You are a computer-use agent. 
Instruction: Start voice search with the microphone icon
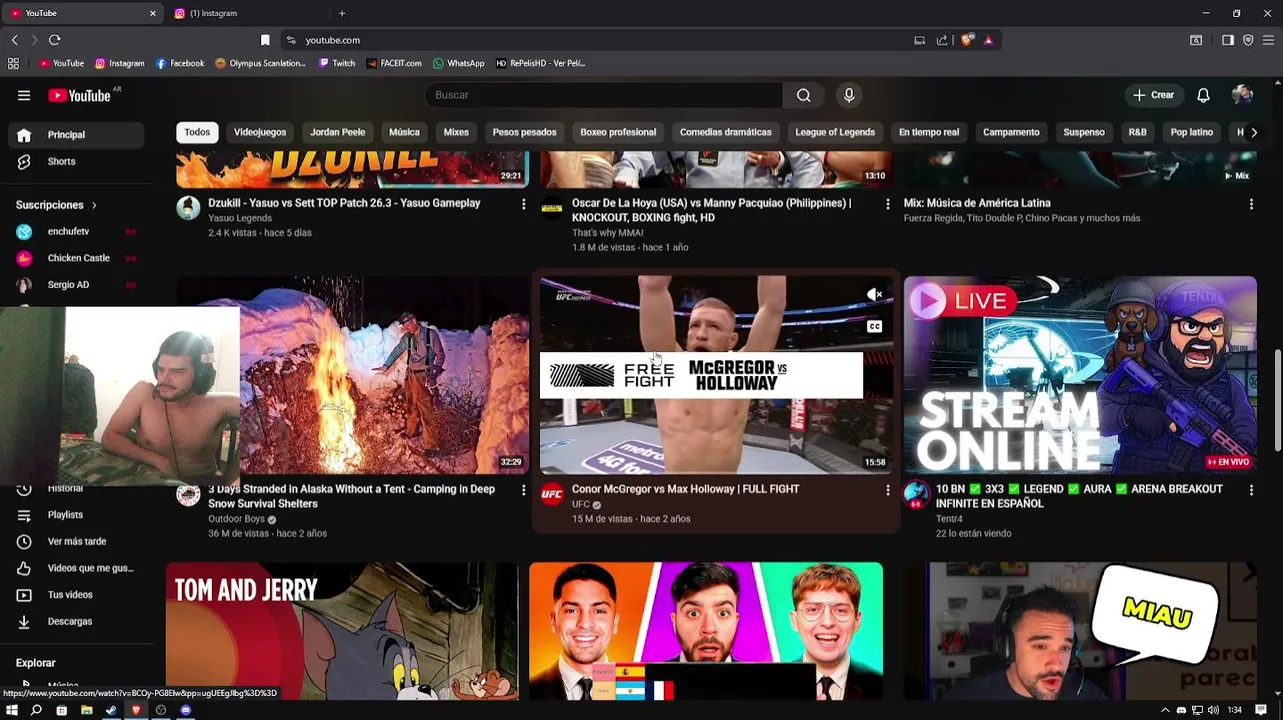coord(849,95)
